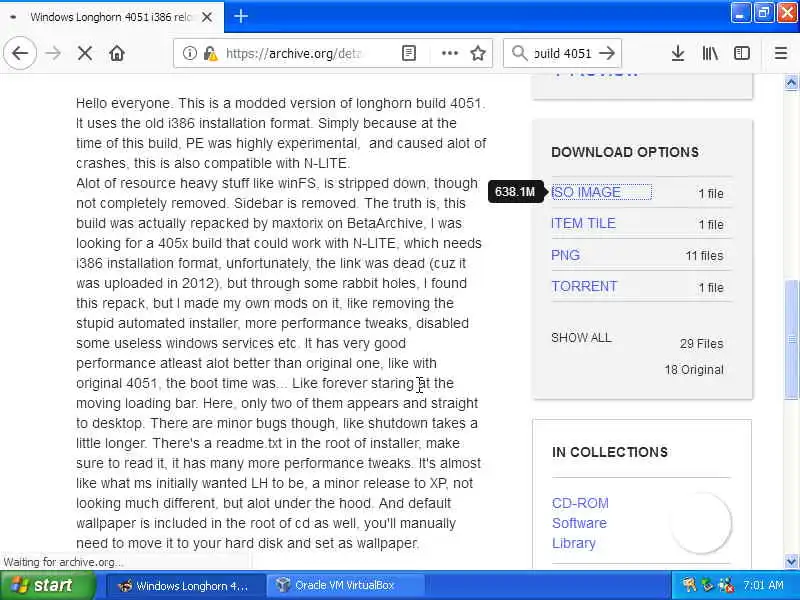Click the first system tray icon

689,585
